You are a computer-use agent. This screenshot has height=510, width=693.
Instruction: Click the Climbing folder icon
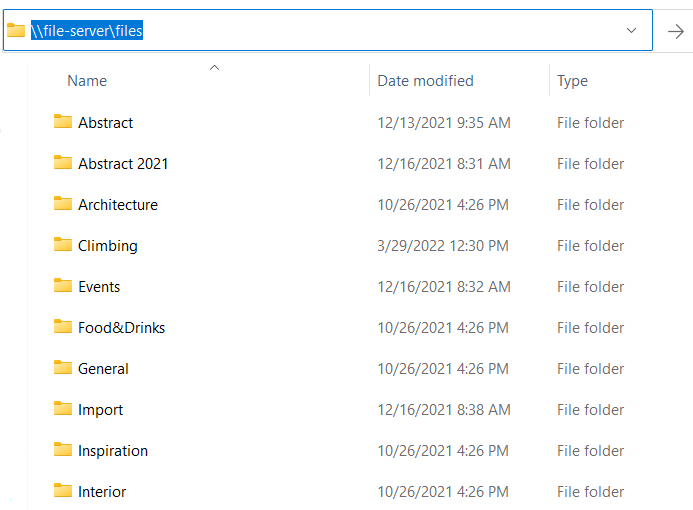63,245
